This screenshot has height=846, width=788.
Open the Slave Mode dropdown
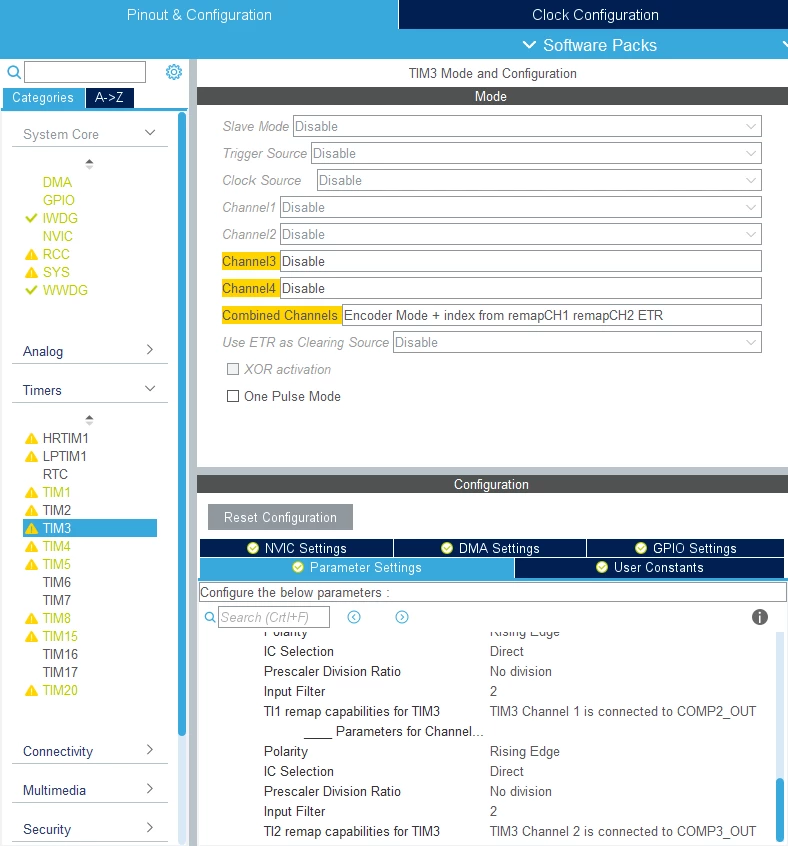pyautogui.click(x=527, y=126)
